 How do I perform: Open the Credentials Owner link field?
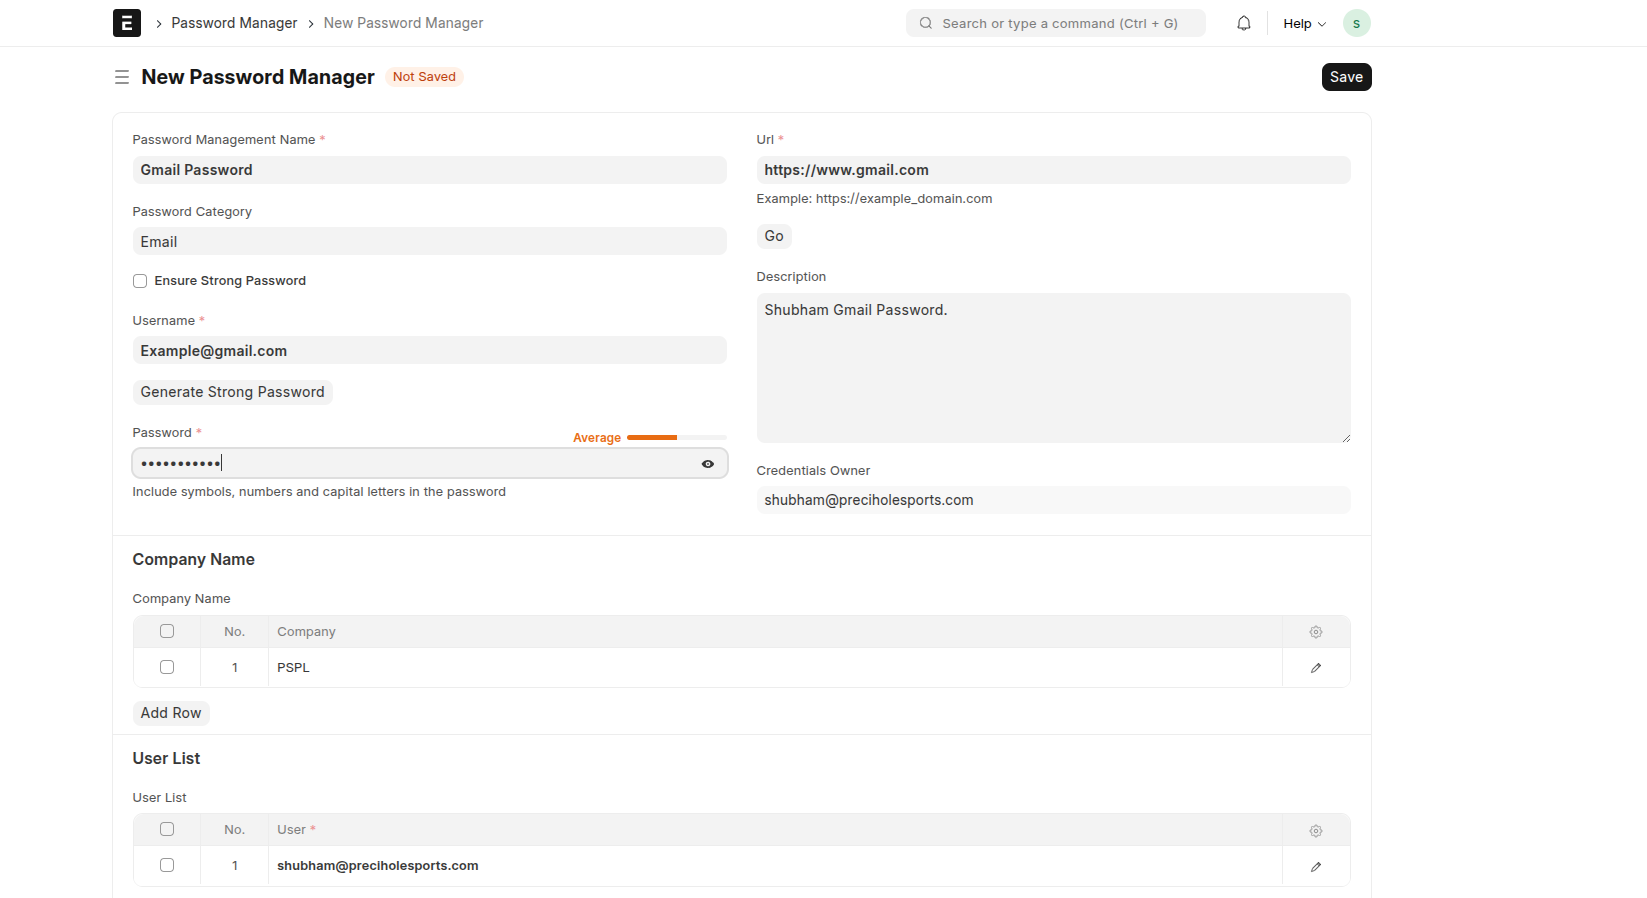coord(1053,500)
